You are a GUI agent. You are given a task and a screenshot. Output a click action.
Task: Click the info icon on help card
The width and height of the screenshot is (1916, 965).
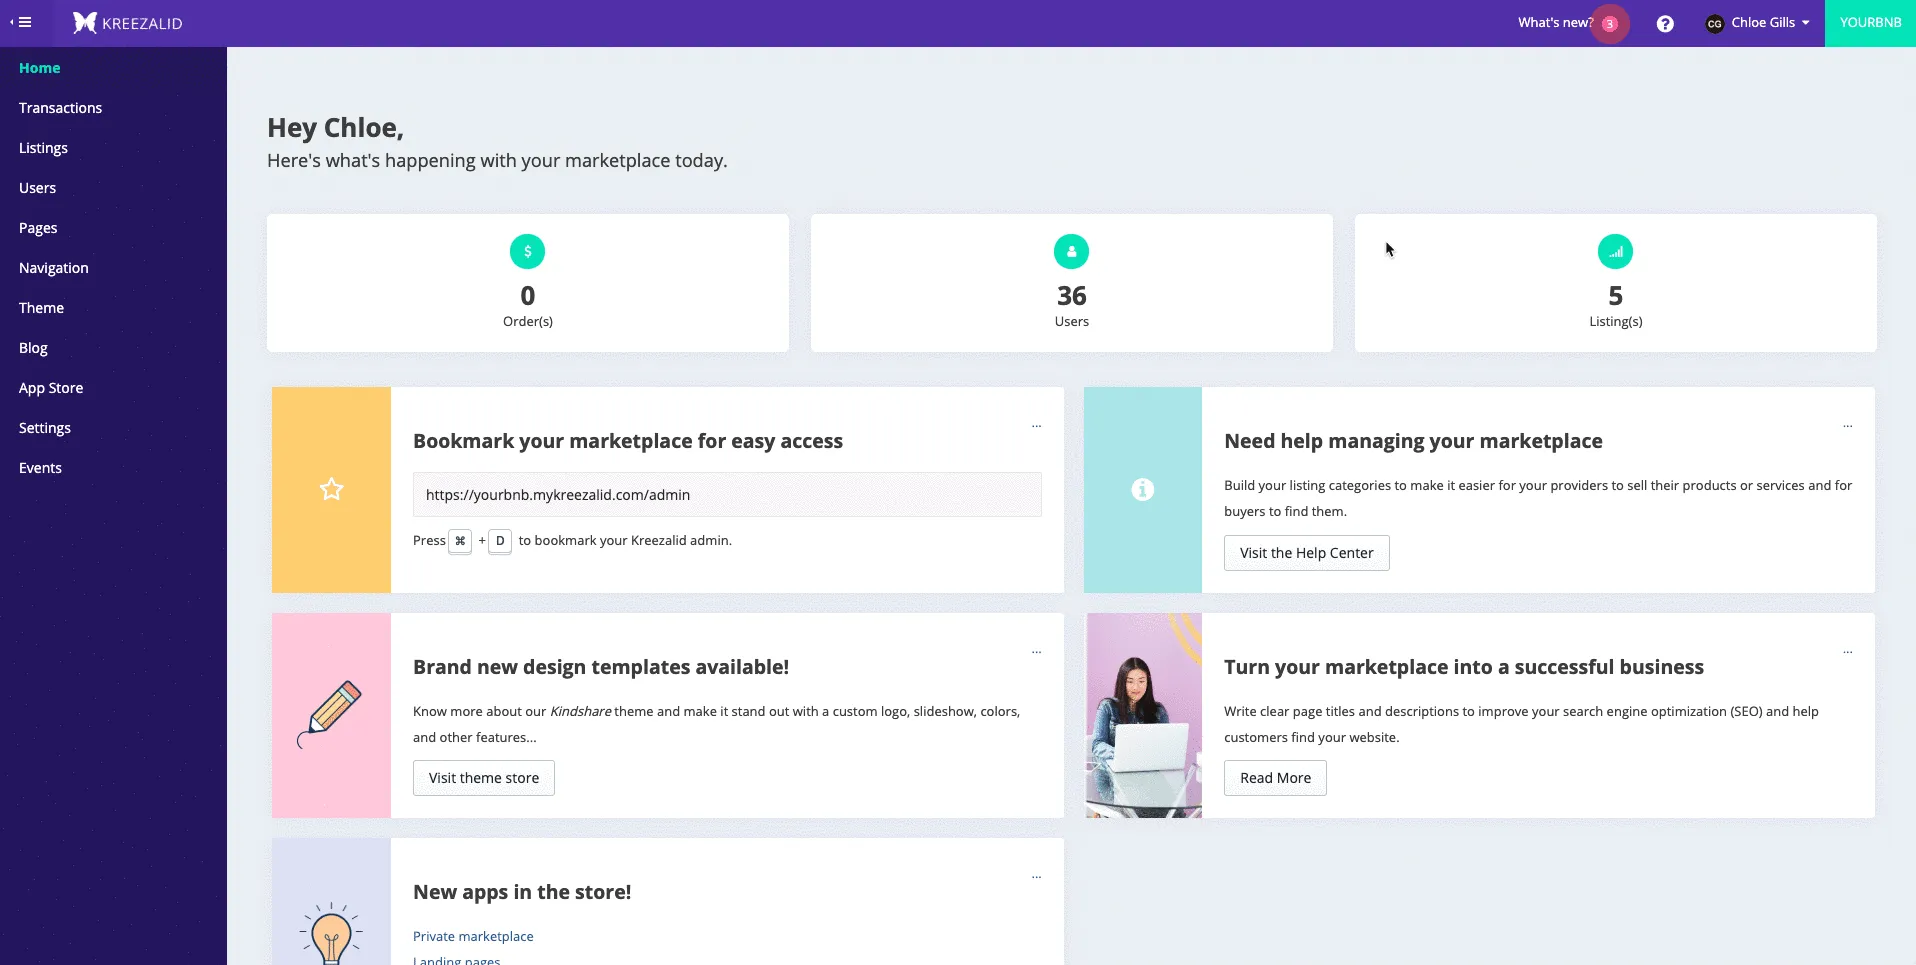(x=1142, y=489)
